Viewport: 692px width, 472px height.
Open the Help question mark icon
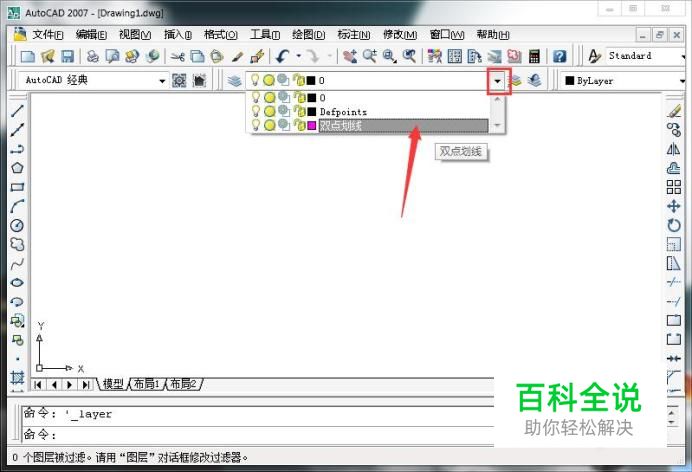[560, 56]
